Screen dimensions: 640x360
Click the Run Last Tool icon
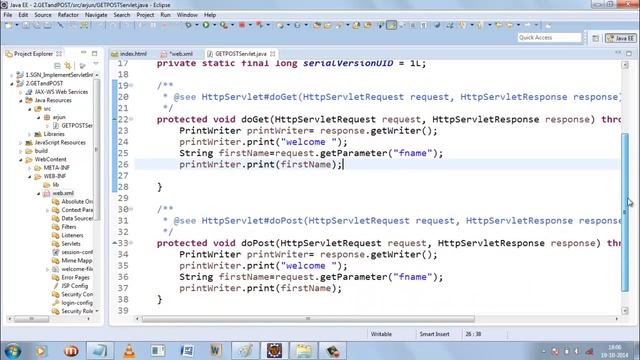(223, 25)
